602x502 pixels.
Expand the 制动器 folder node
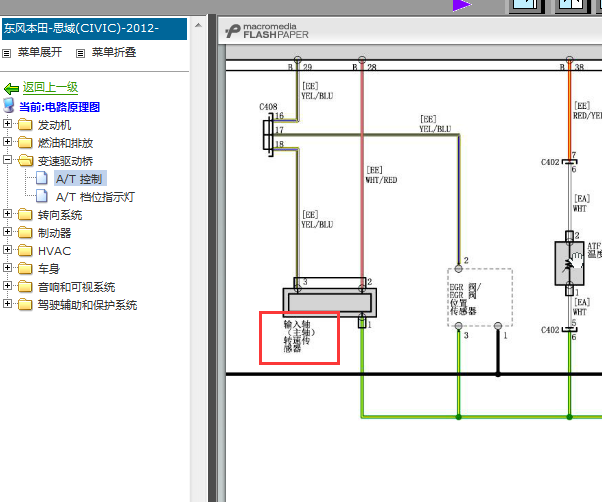(x=7, y=231)
